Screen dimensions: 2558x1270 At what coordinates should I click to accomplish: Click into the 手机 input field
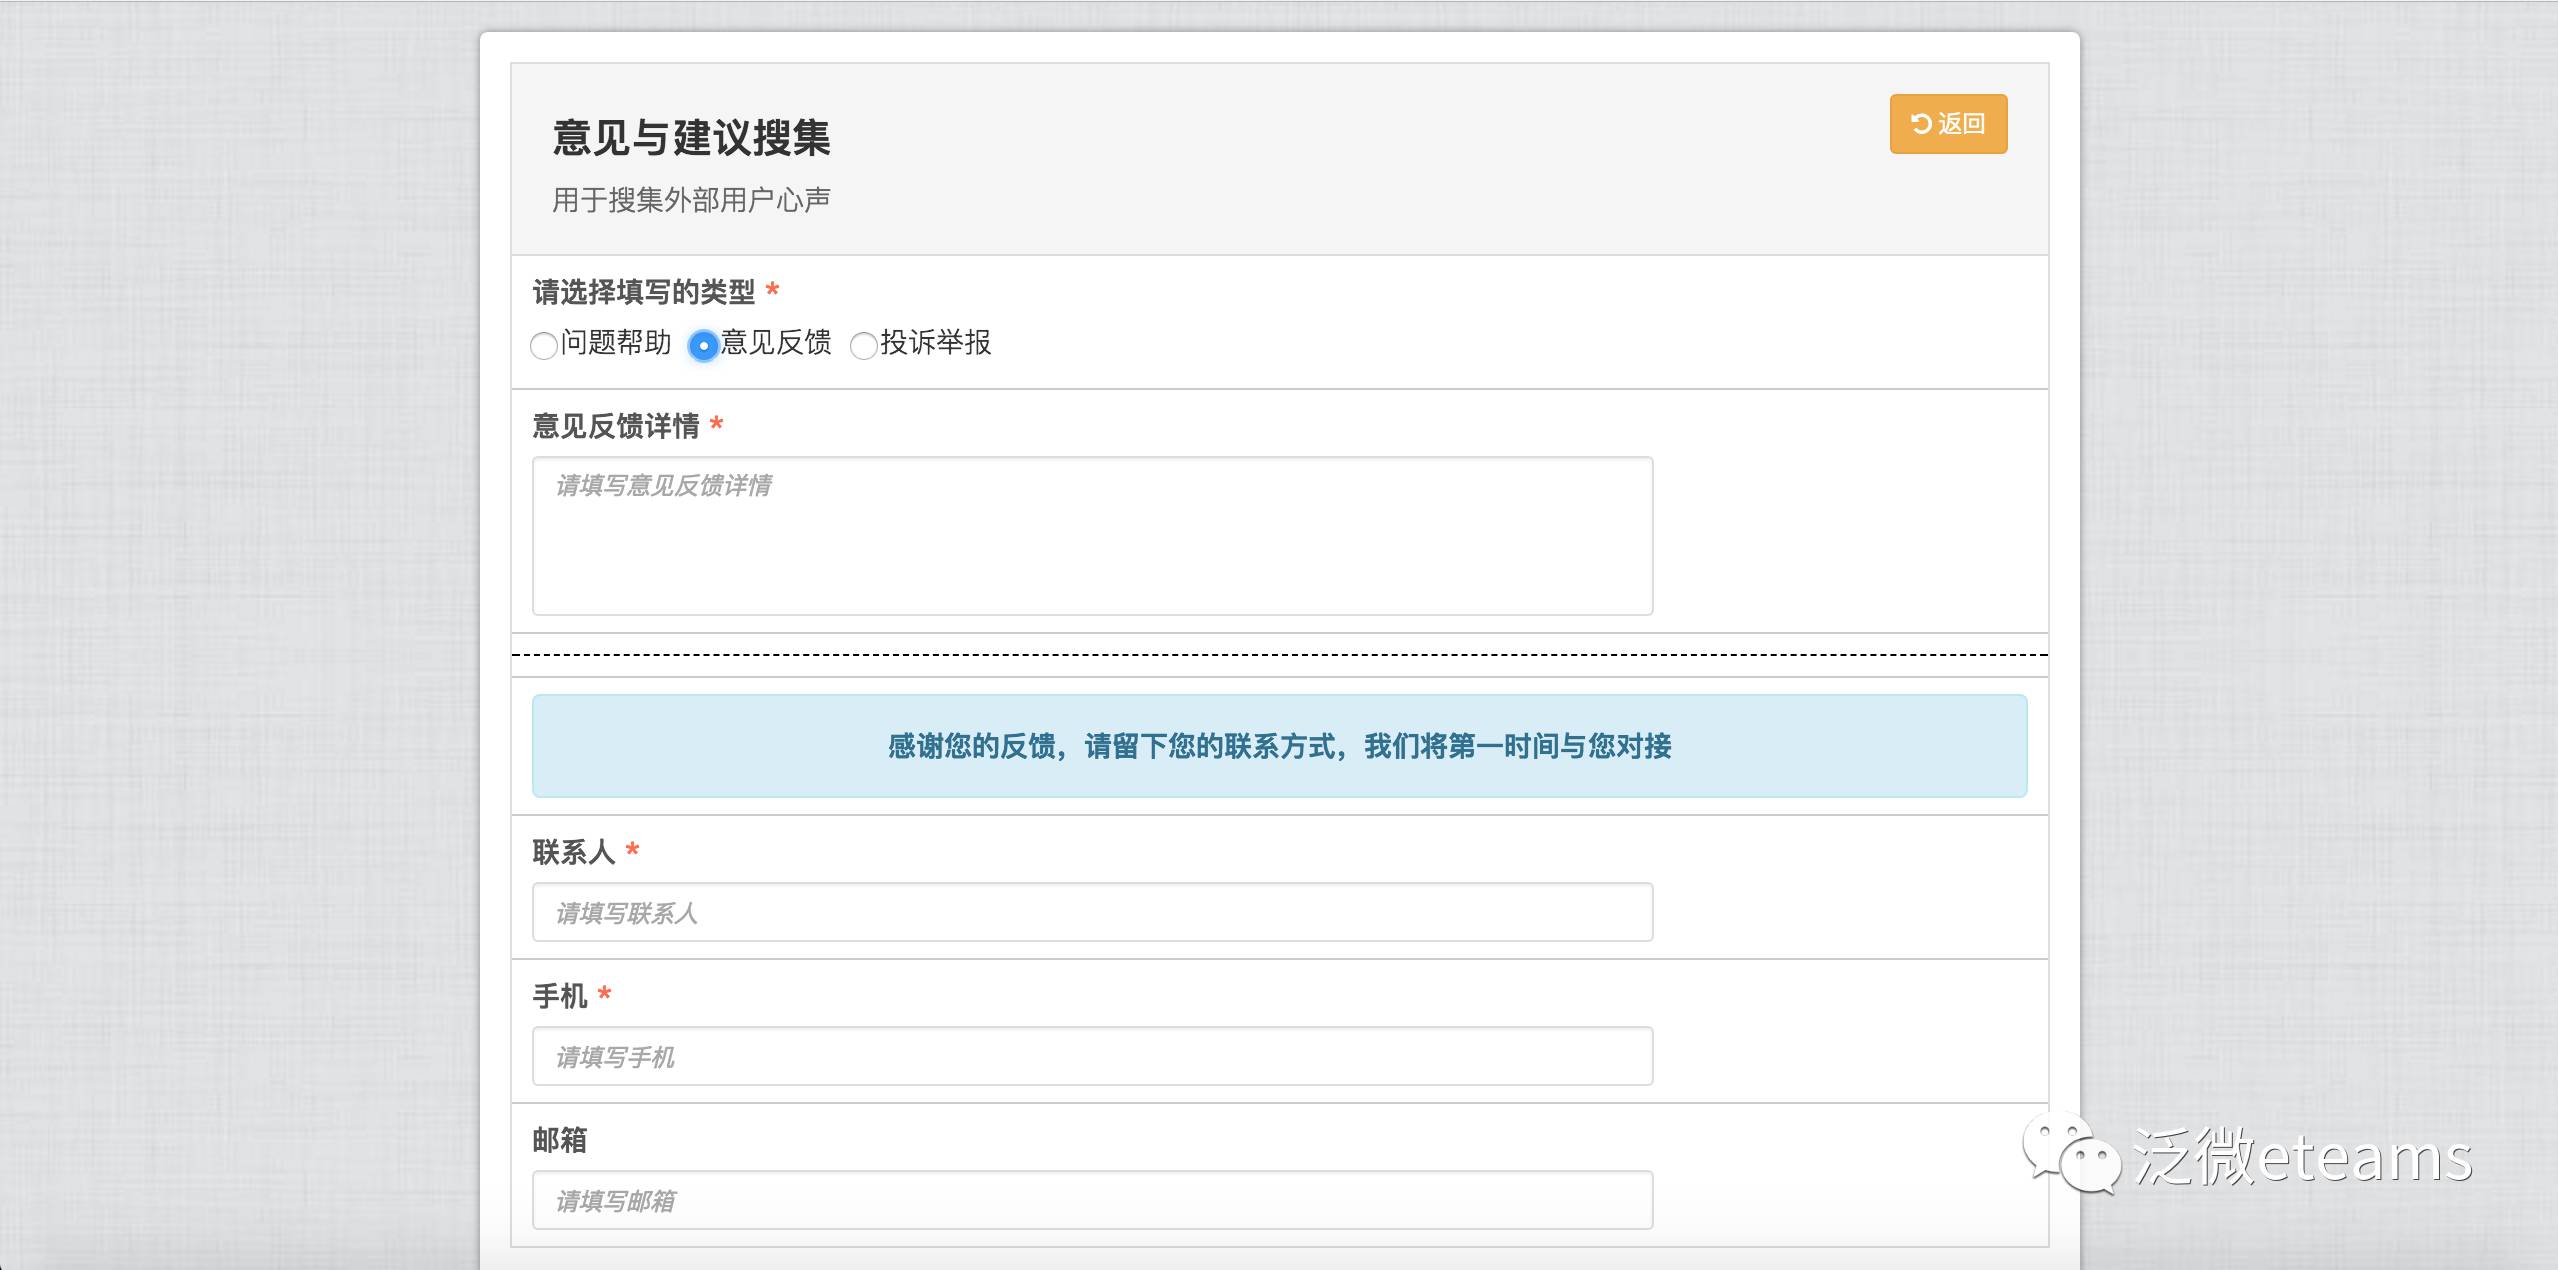tap(1091, 1056)
